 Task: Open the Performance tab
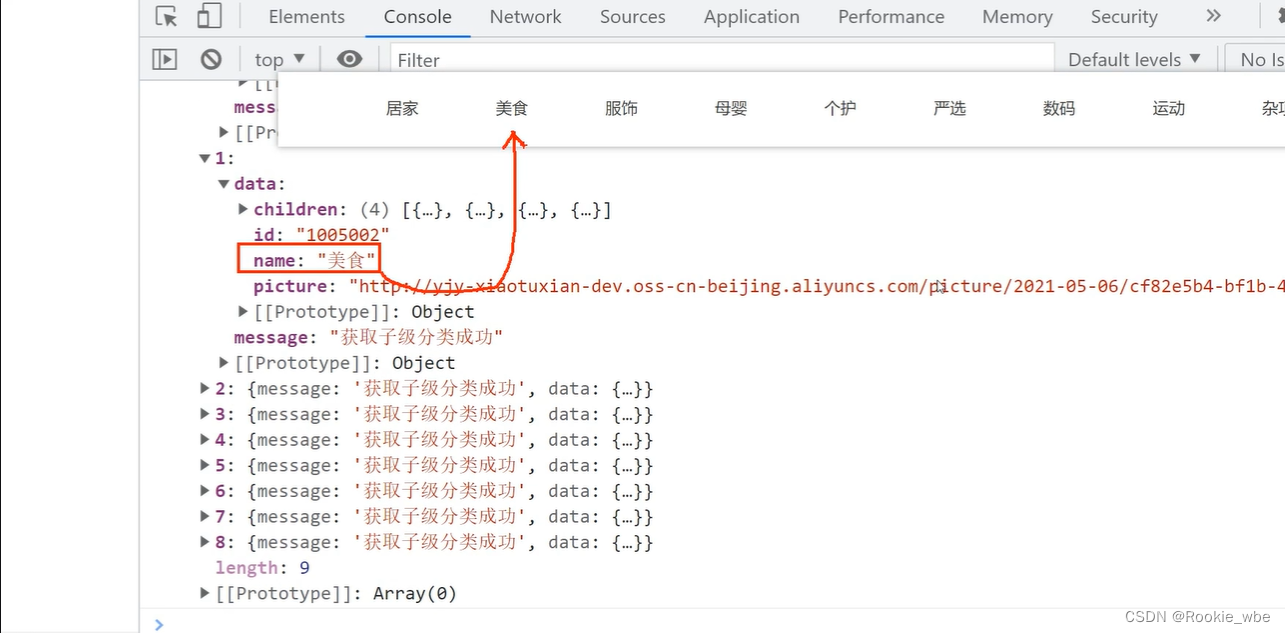[891, 17]
